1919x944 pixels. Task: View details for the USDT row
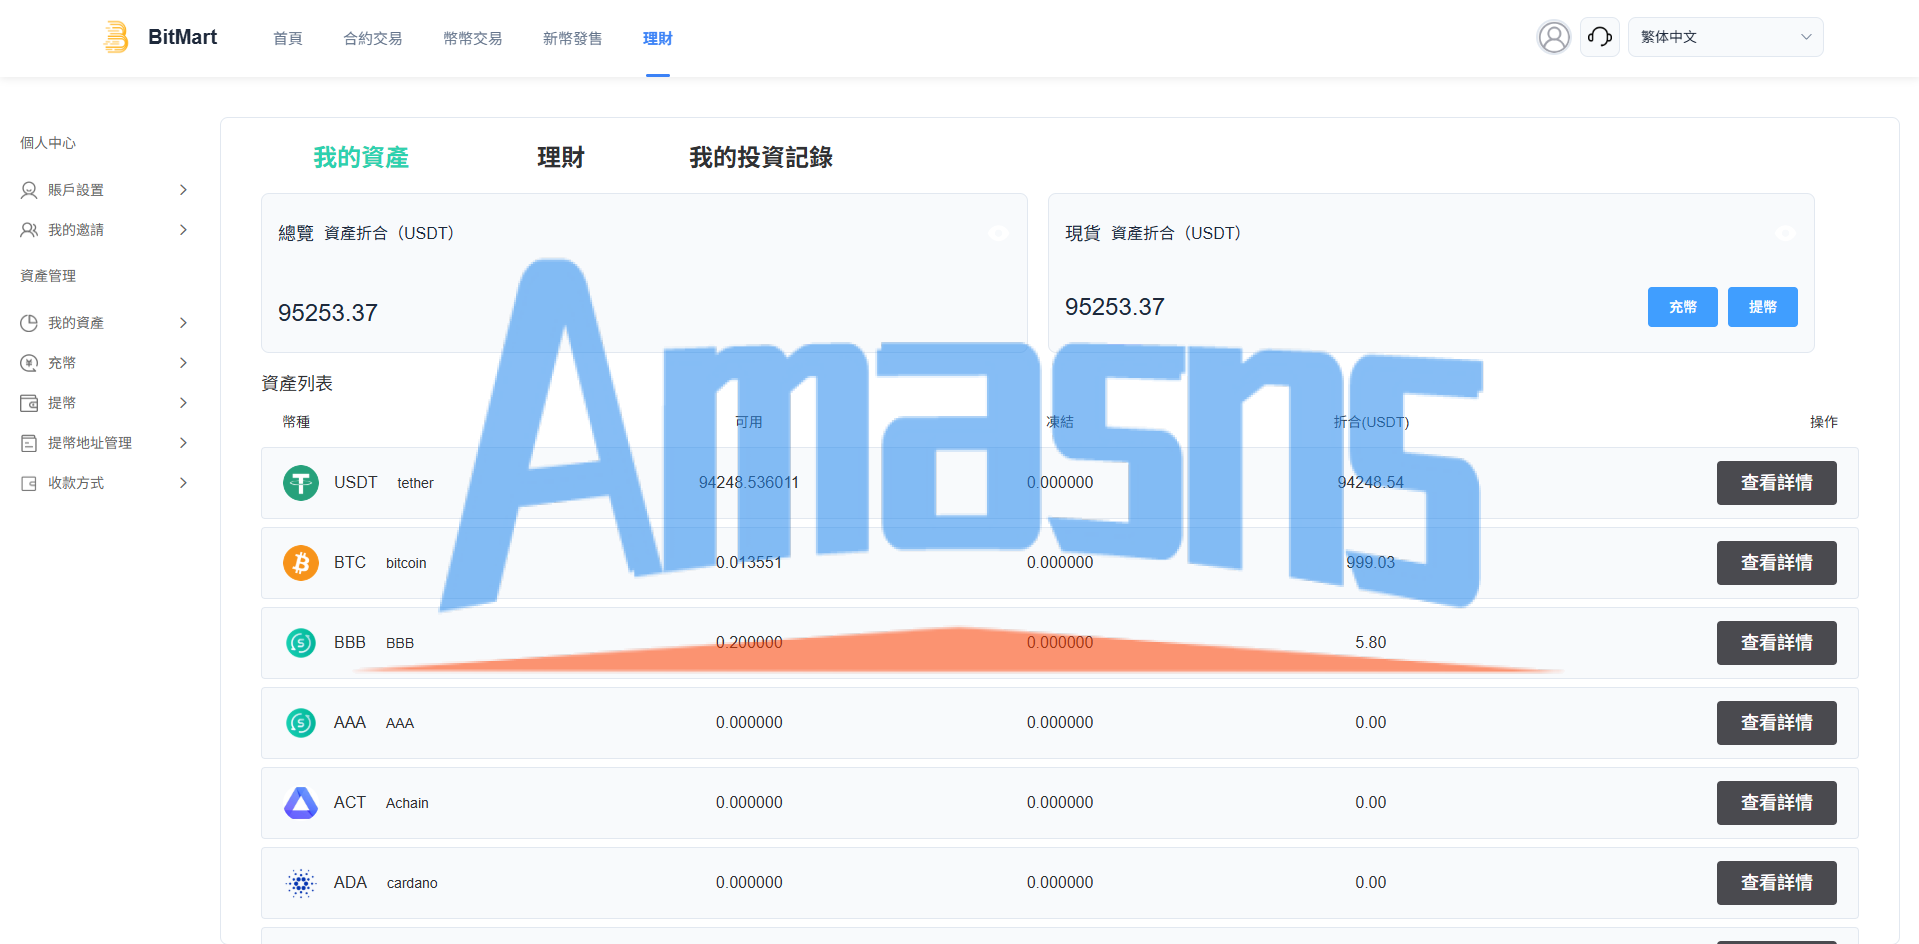[x=1777, y=483]
